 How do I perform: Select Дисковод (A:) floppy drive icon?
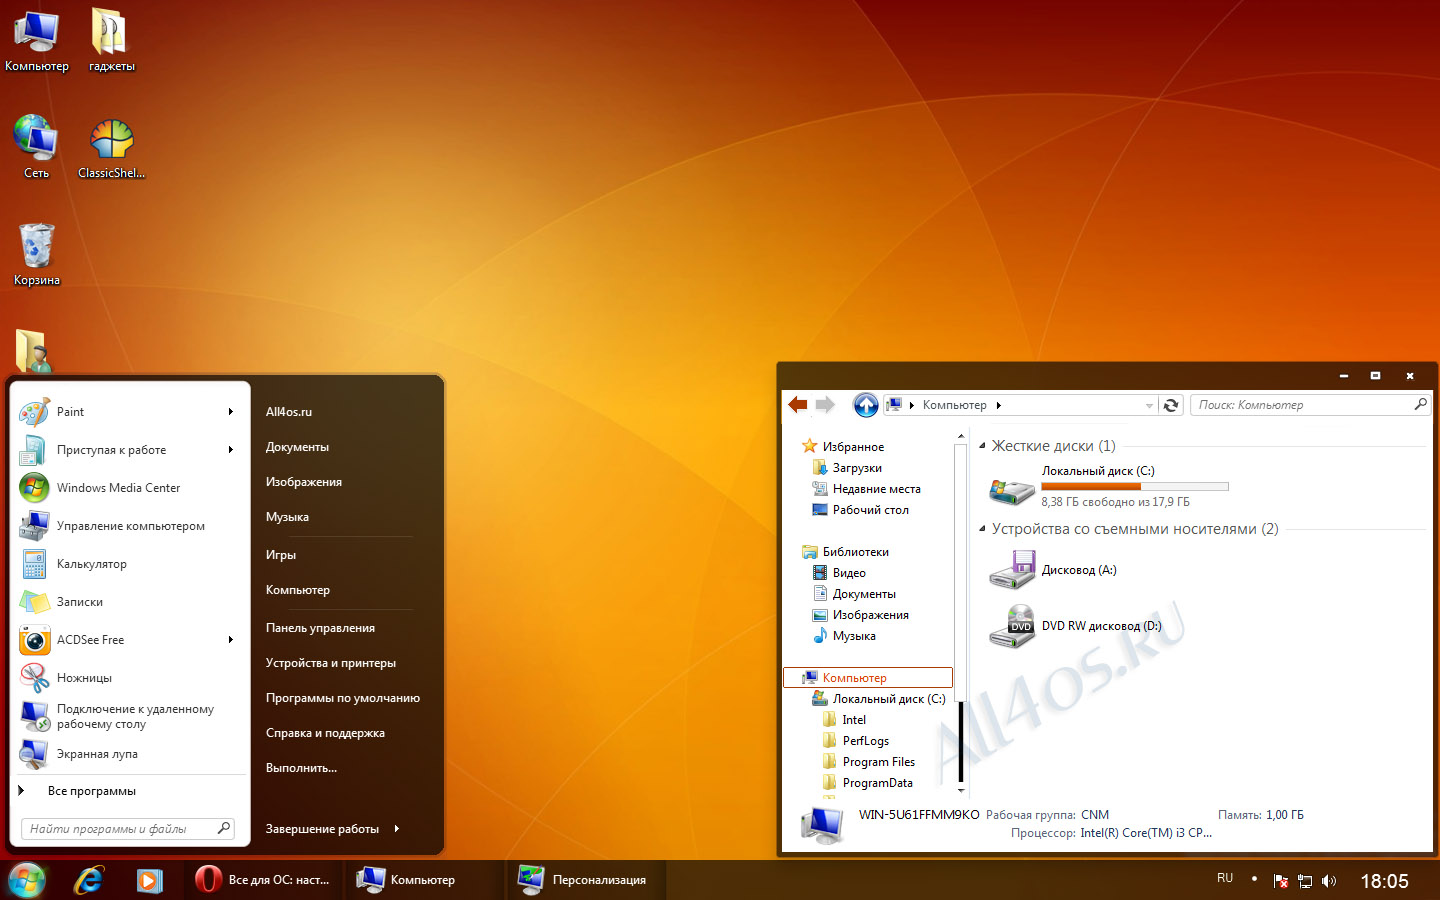coord(1011,570)
